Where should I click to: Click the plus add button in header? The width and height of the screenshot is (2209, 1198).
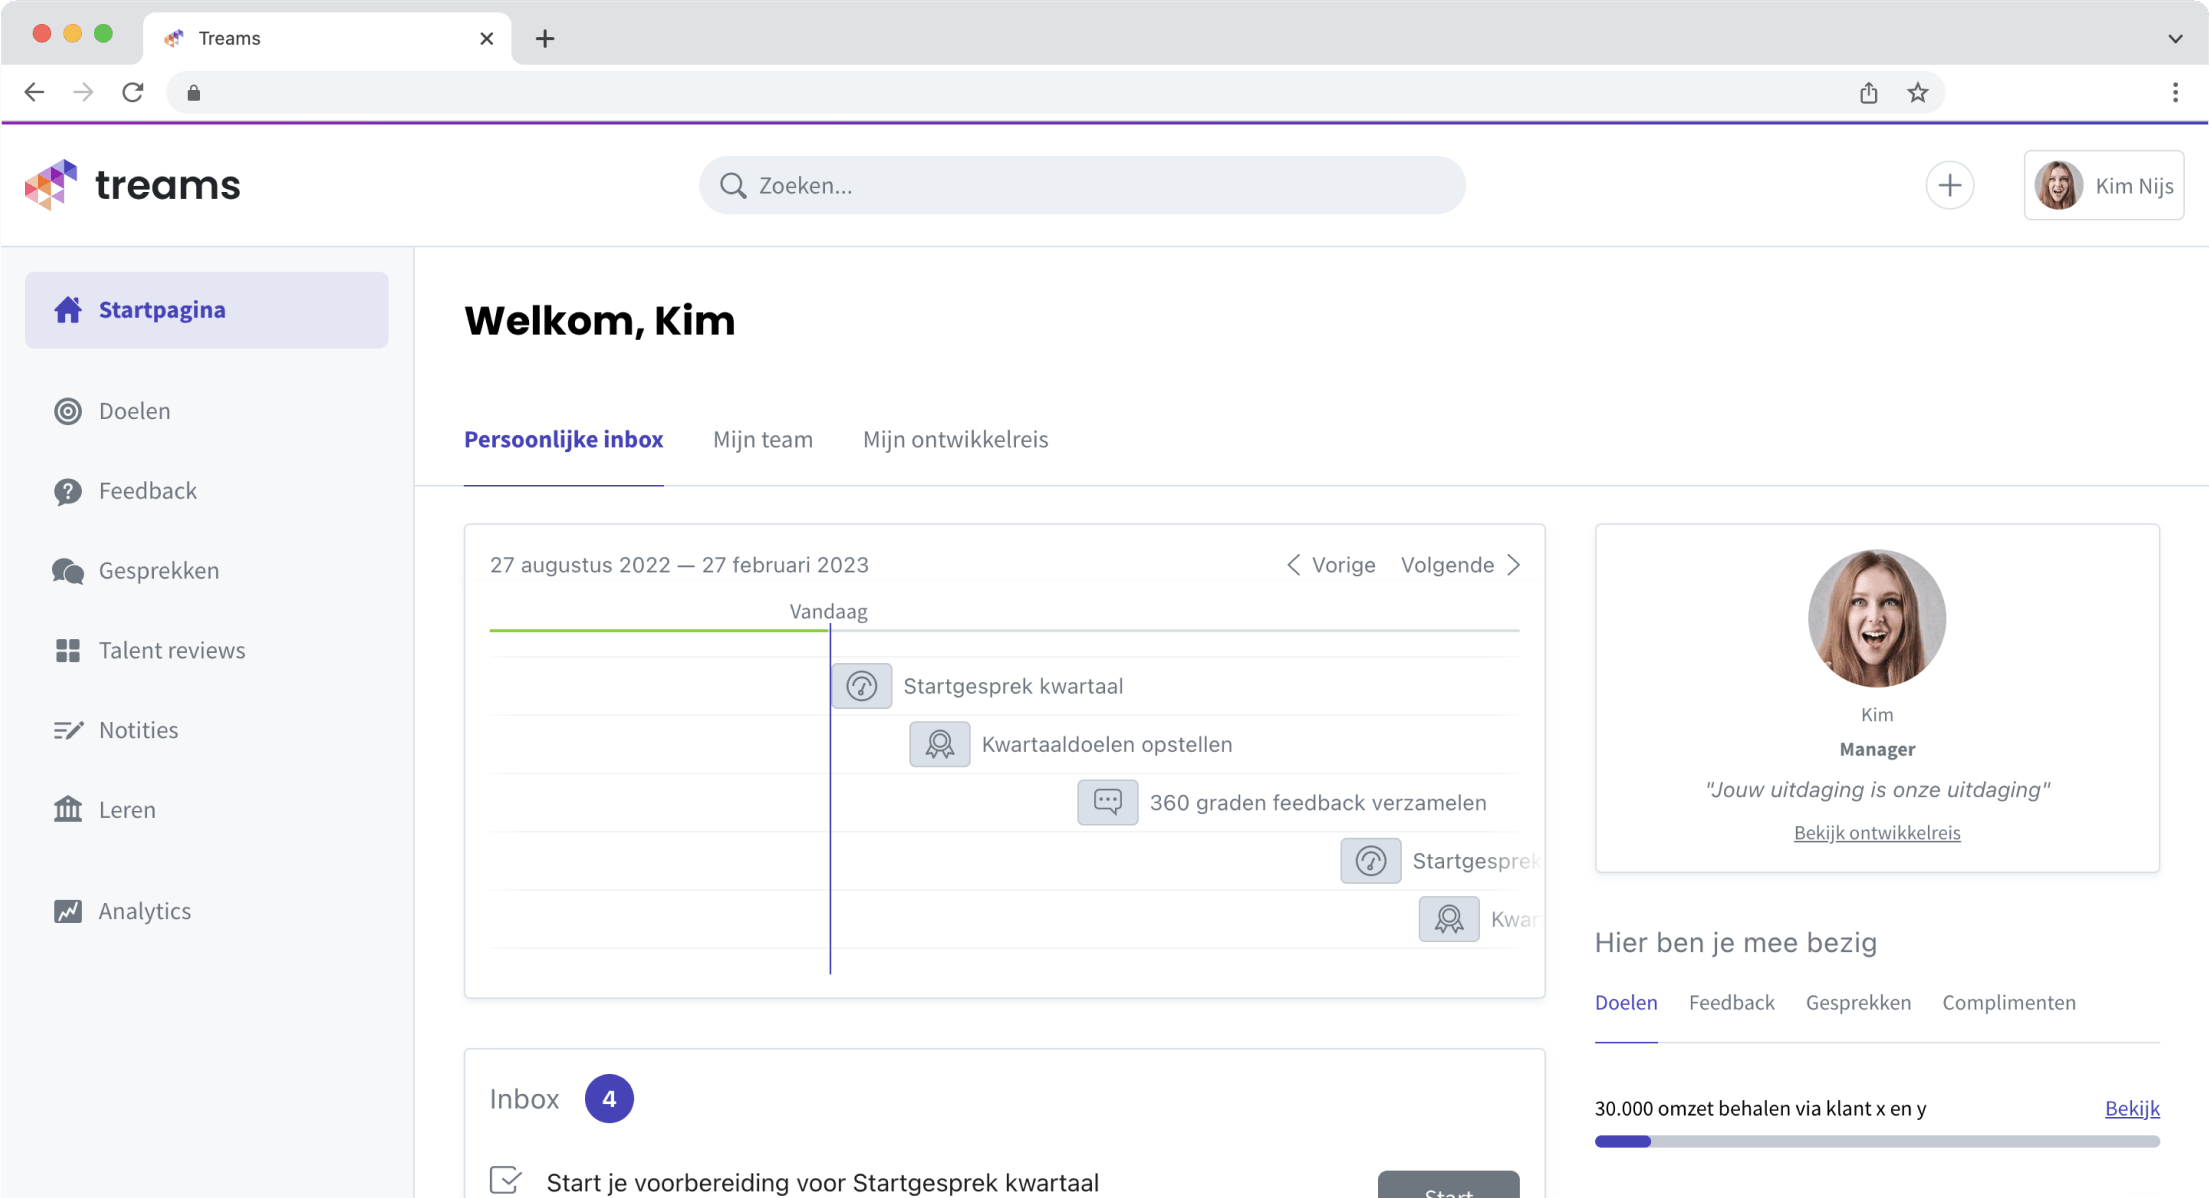point(1949,186)
